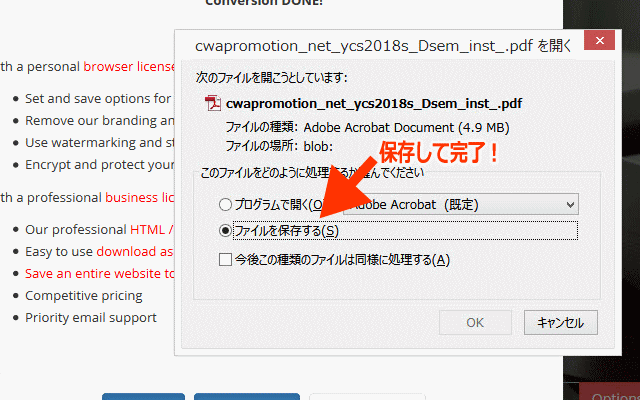Image resolution: width=640 pixels, height=400 pixels.
Task: Select the ファイルを保存する radio option
Action: point(226,231)
